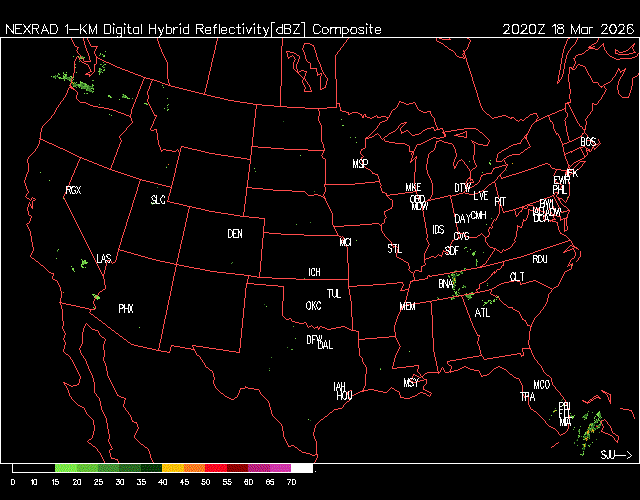Click the STL station marker

coord(394,247)
